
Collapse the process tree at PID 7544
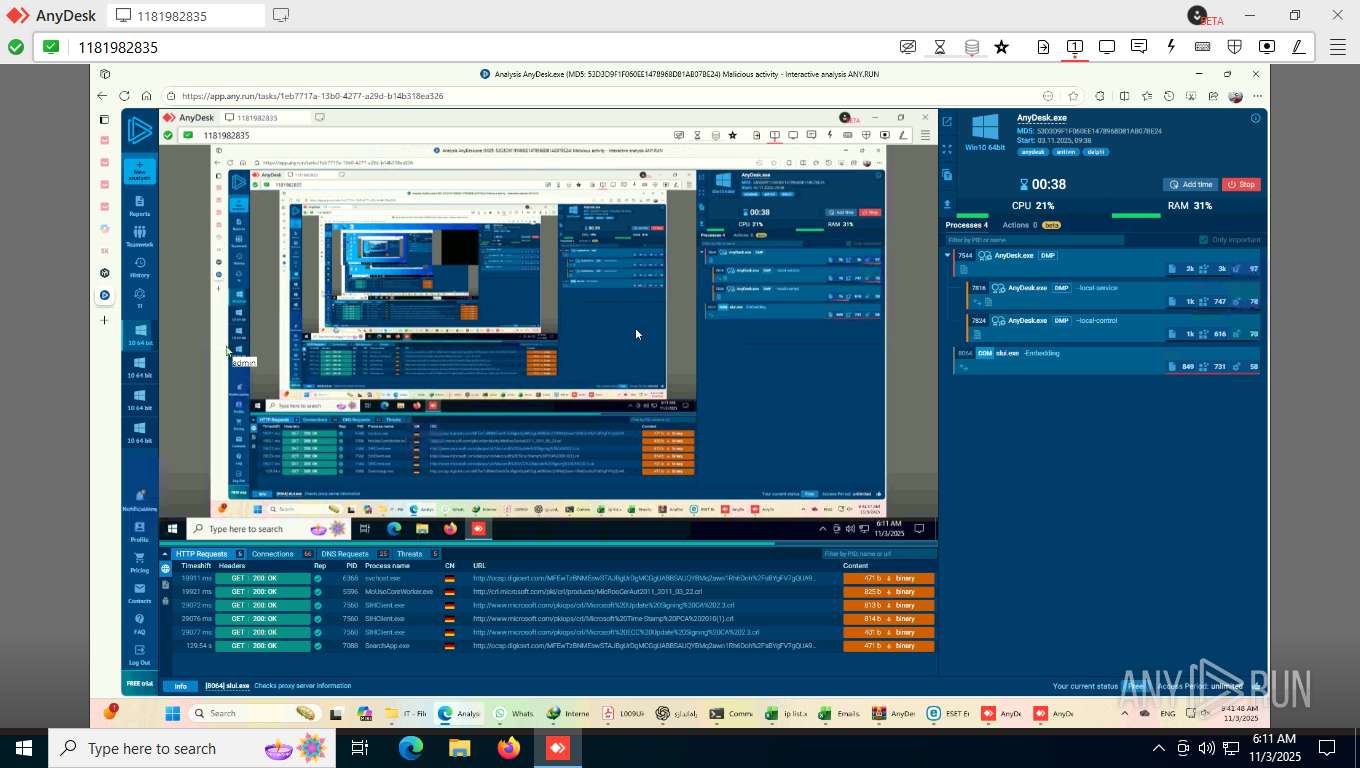(x=948, y=255)
